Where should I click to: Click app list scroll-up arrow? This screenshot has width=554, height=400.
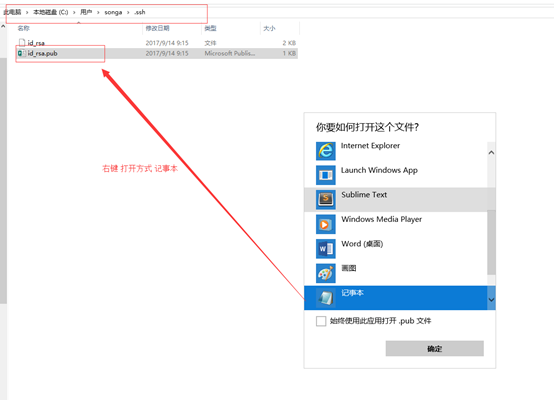click(x=491, y=153)
